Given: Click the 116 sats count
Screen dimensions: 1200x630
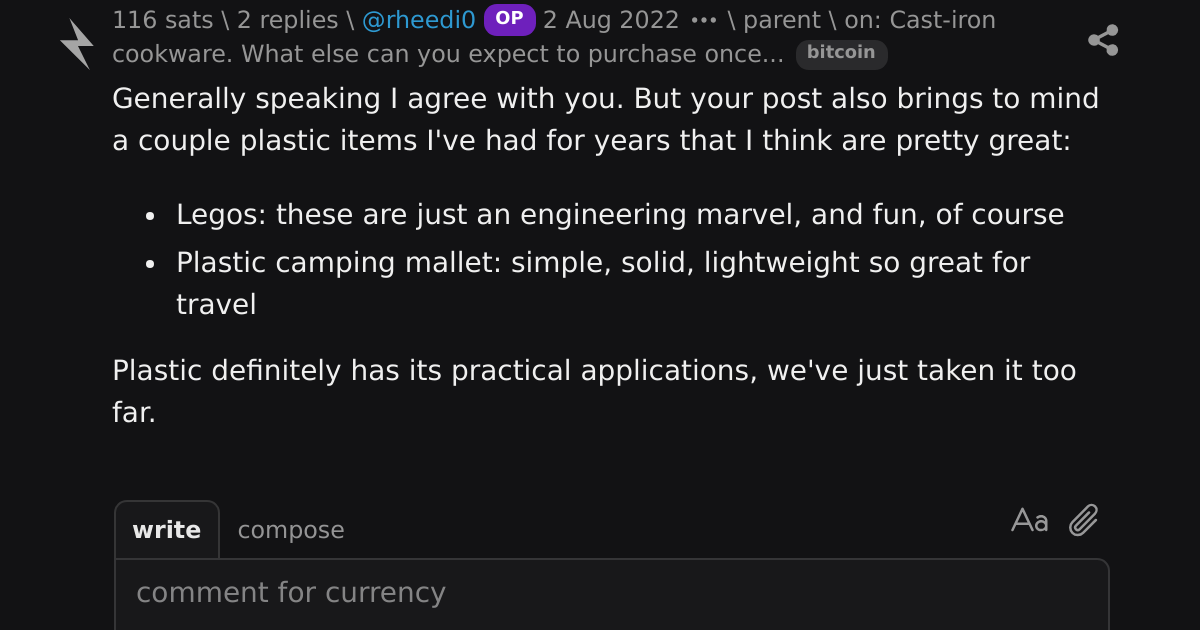Looking at the screenshot, I should (x=162, y=20).
